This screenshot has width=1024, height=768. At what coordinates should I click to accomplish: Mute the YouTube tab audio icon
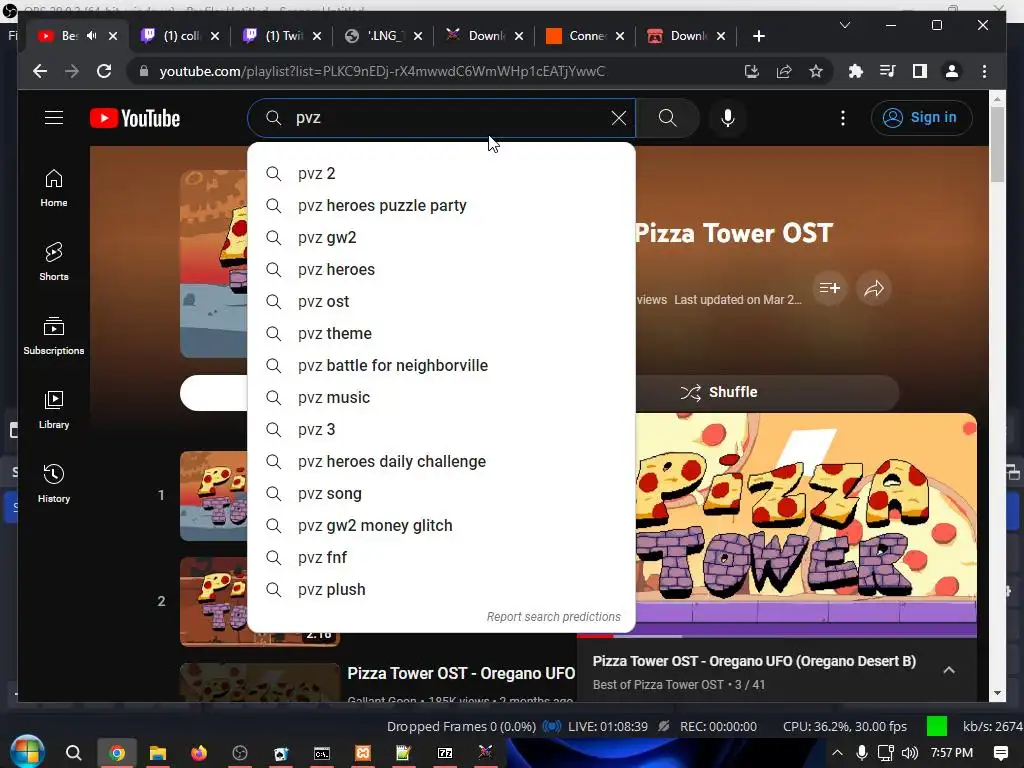(91, 36)
